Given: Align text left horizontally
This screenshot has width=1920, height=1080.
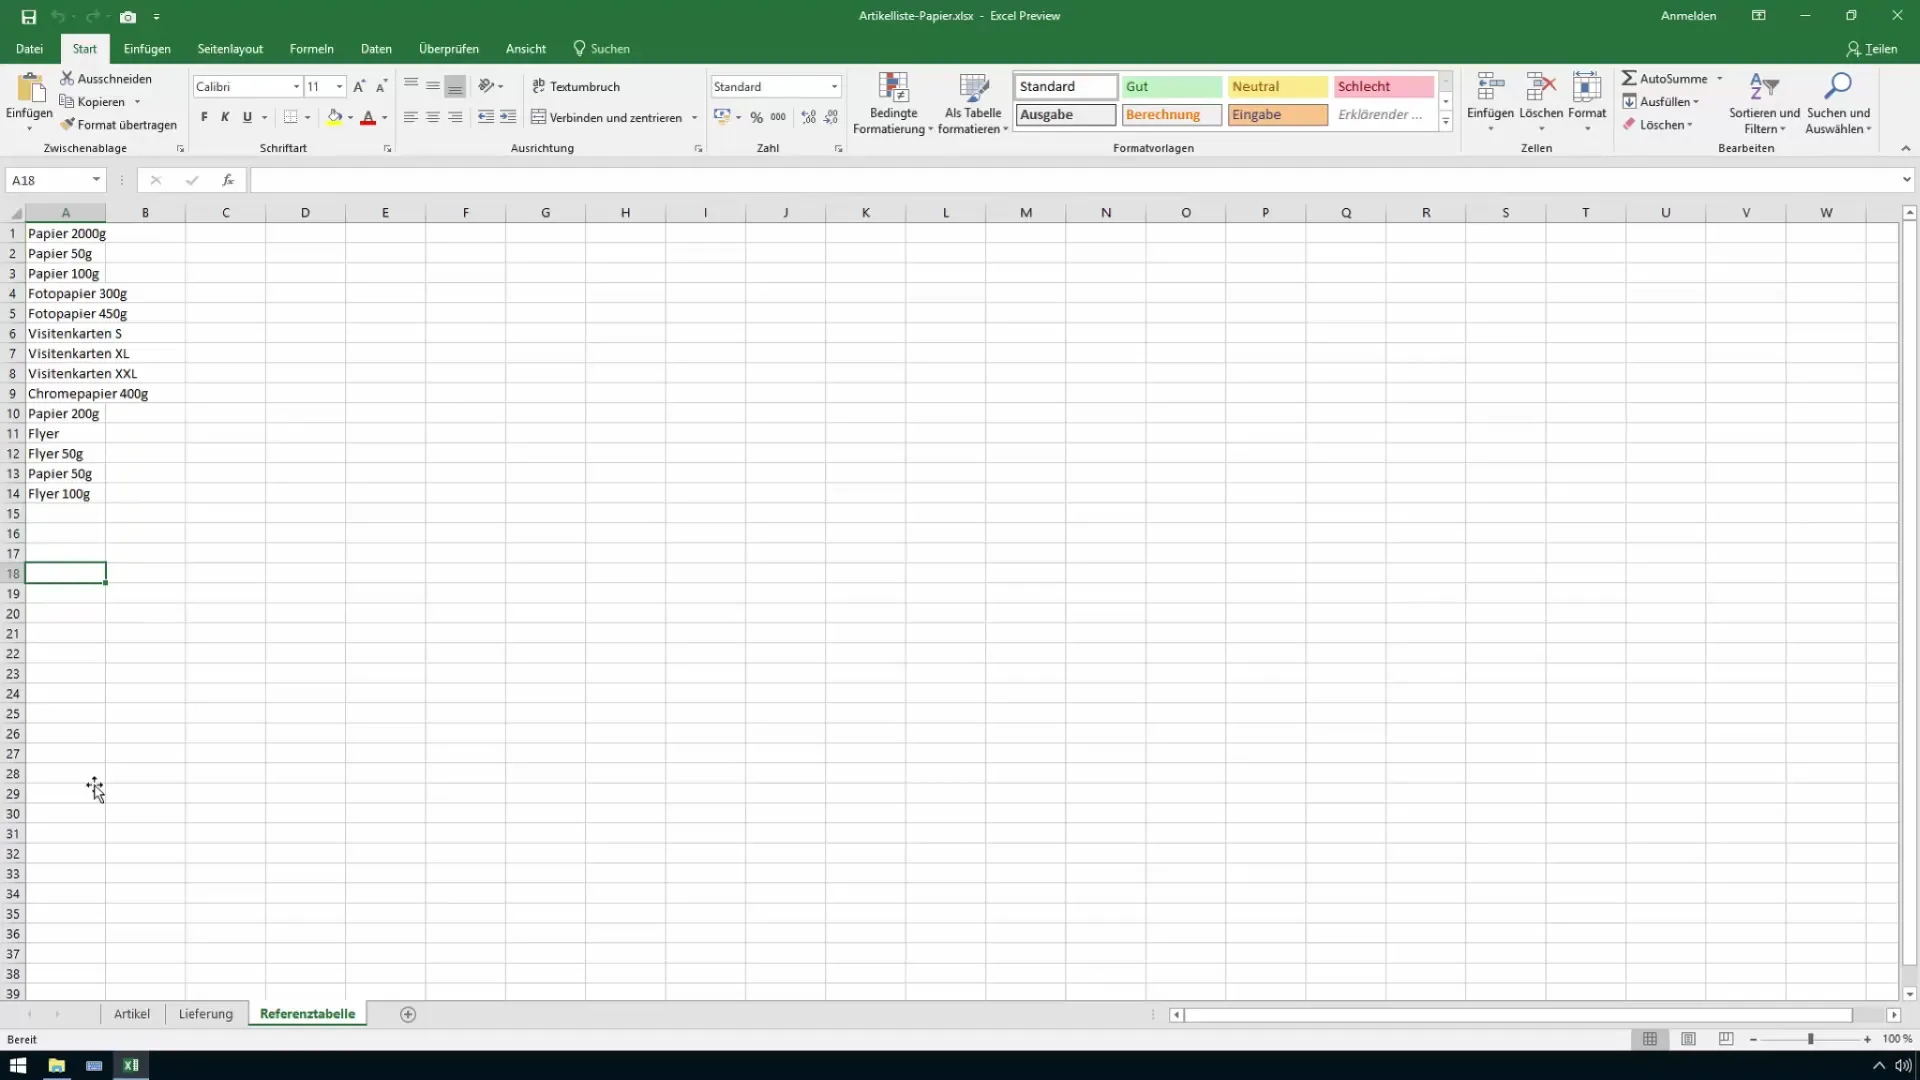Looking at the screenshot, I should click(x=410, y=117).
